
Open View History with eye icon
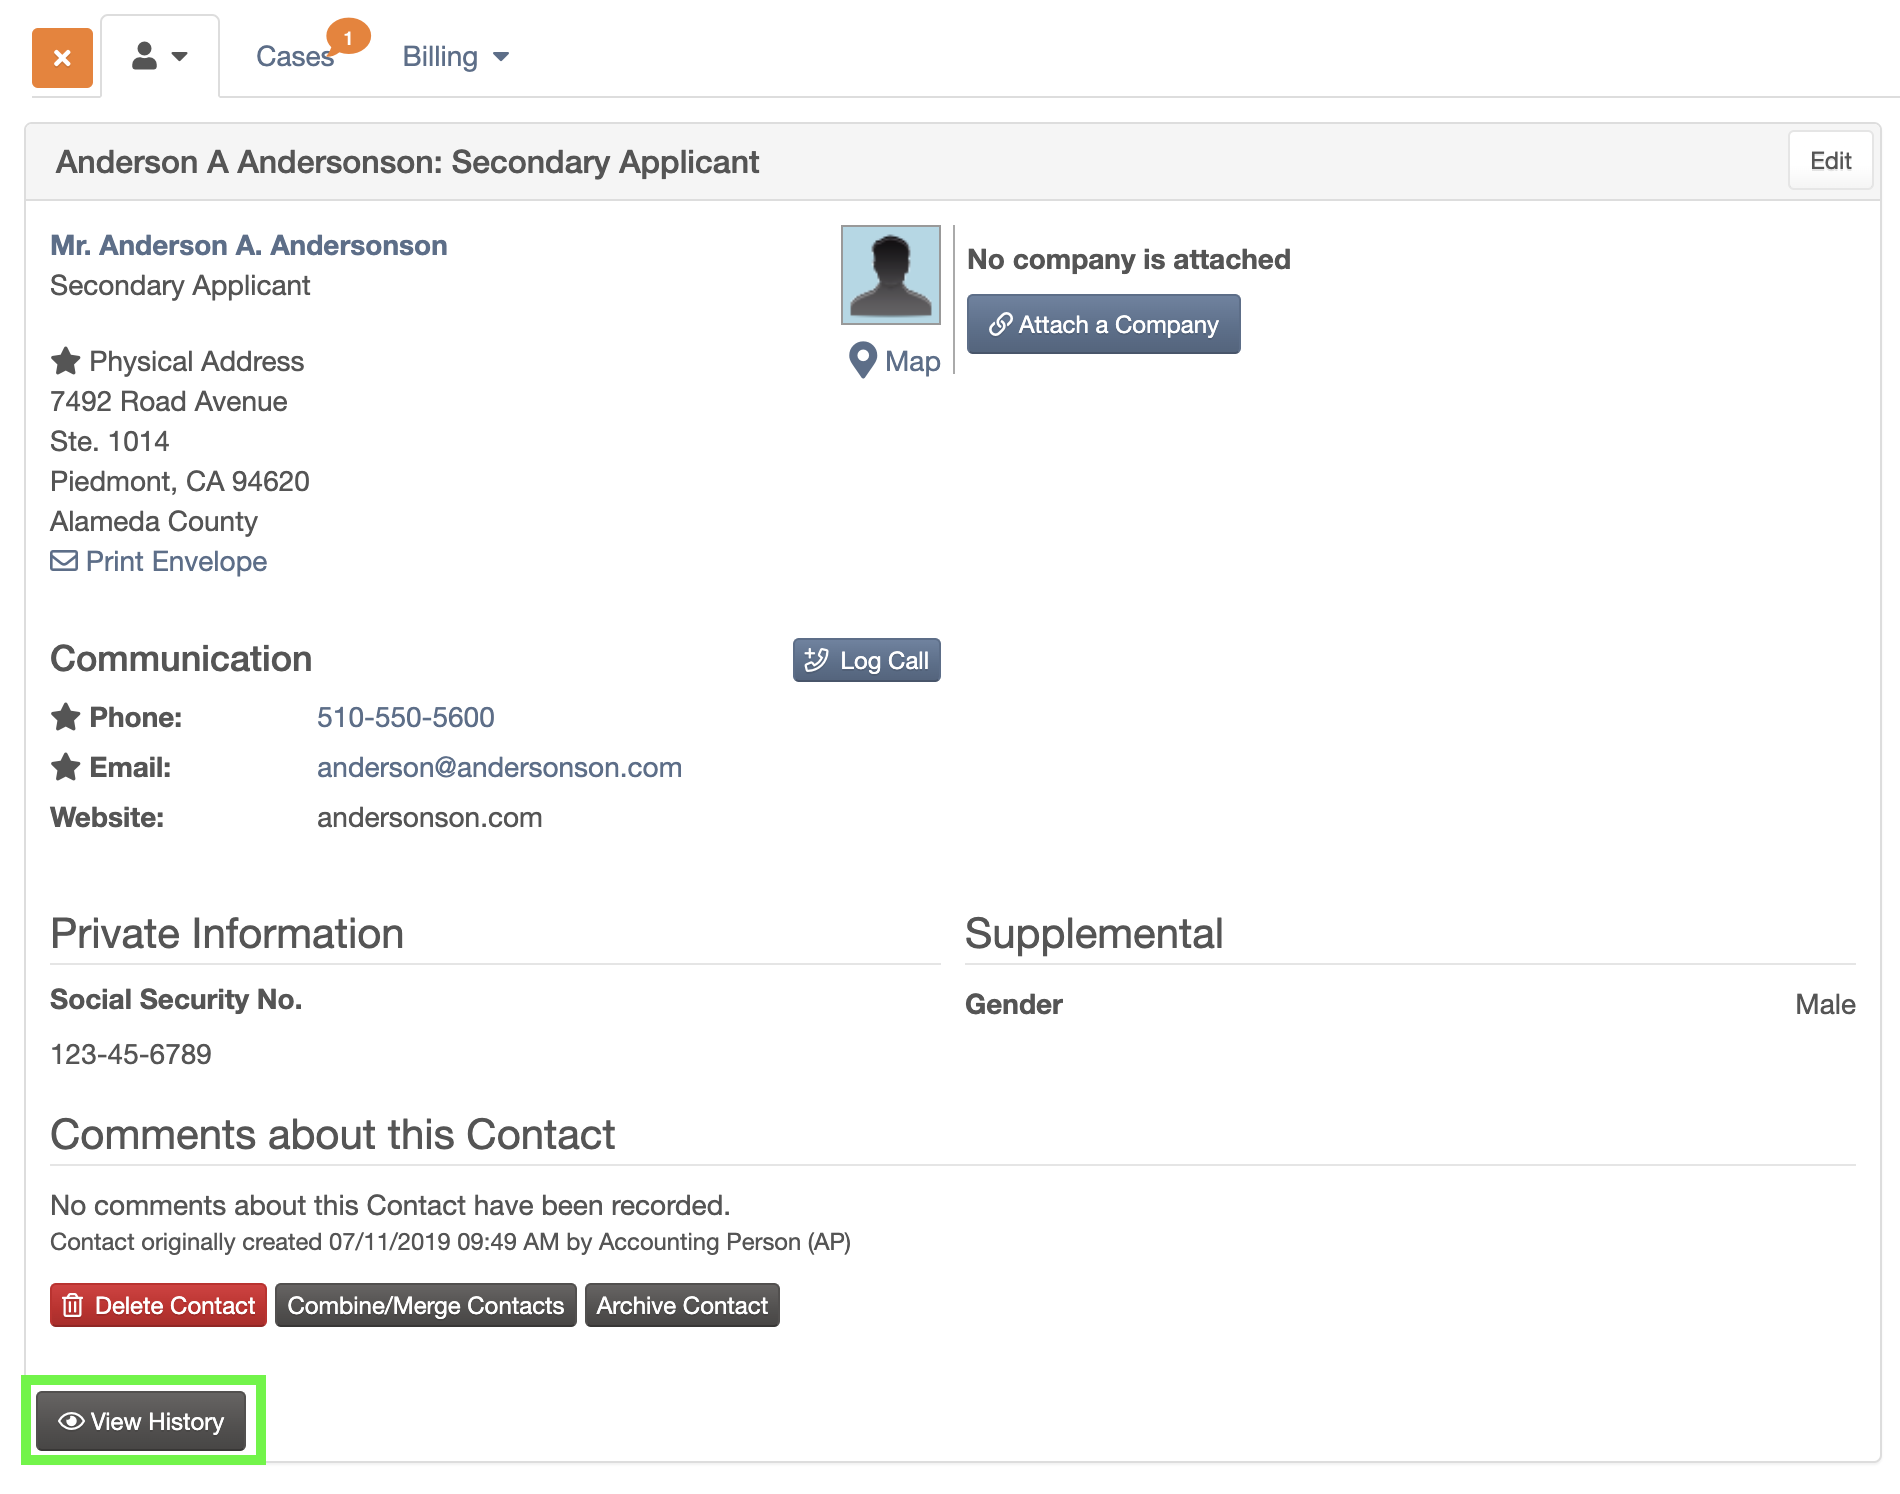[141, 1421]
